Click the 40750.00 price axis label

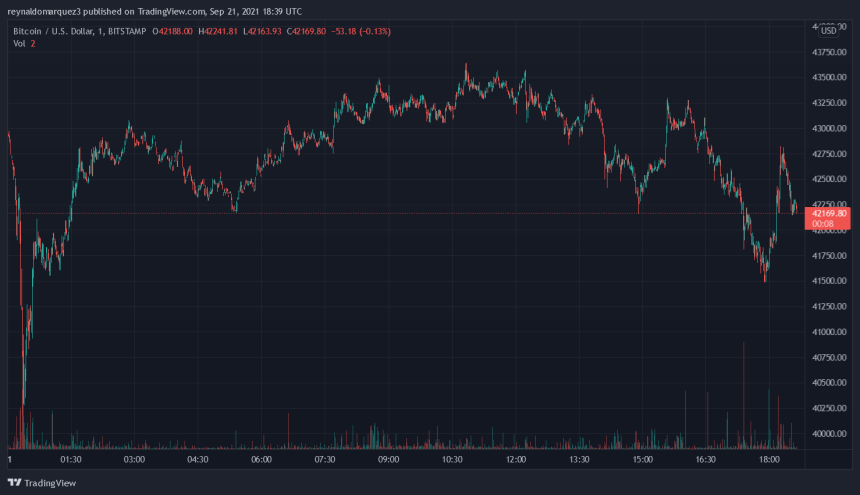(829, 357)
